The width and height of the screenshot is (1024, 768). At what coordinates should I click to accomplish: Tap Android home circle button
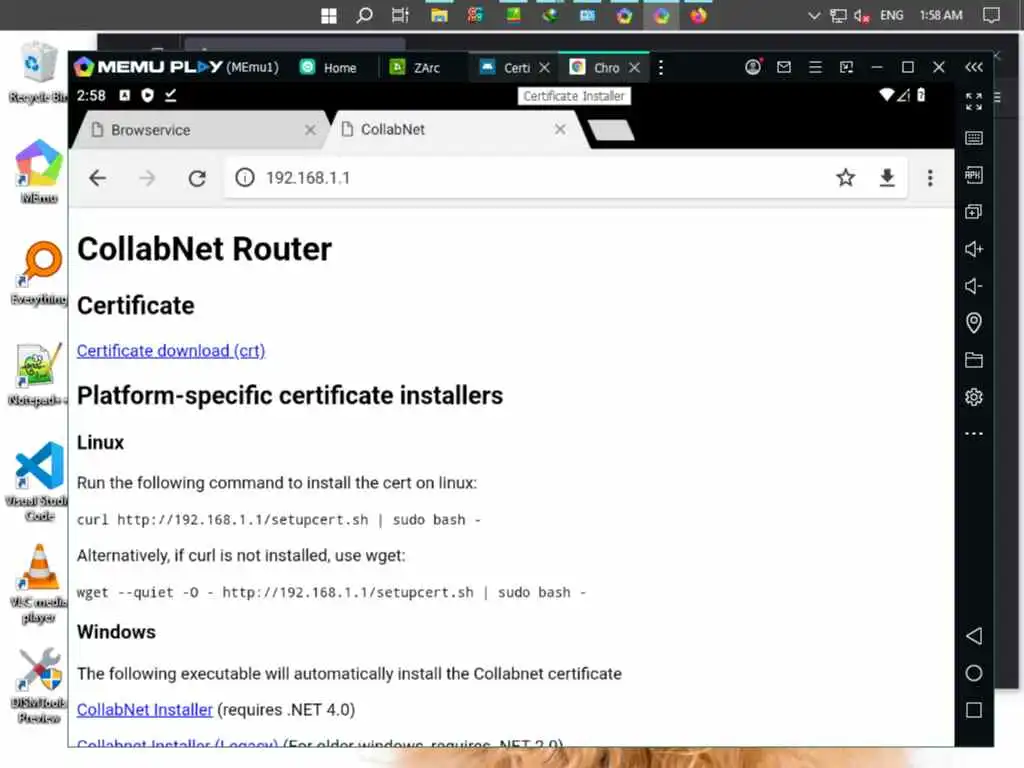974,673
